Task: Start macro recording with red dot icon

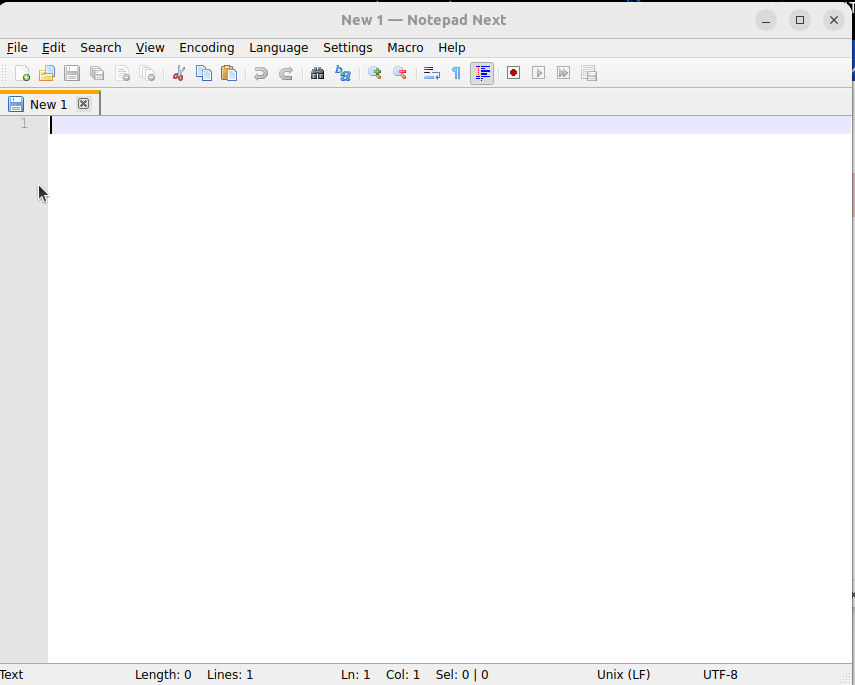Action: point(513,73)
